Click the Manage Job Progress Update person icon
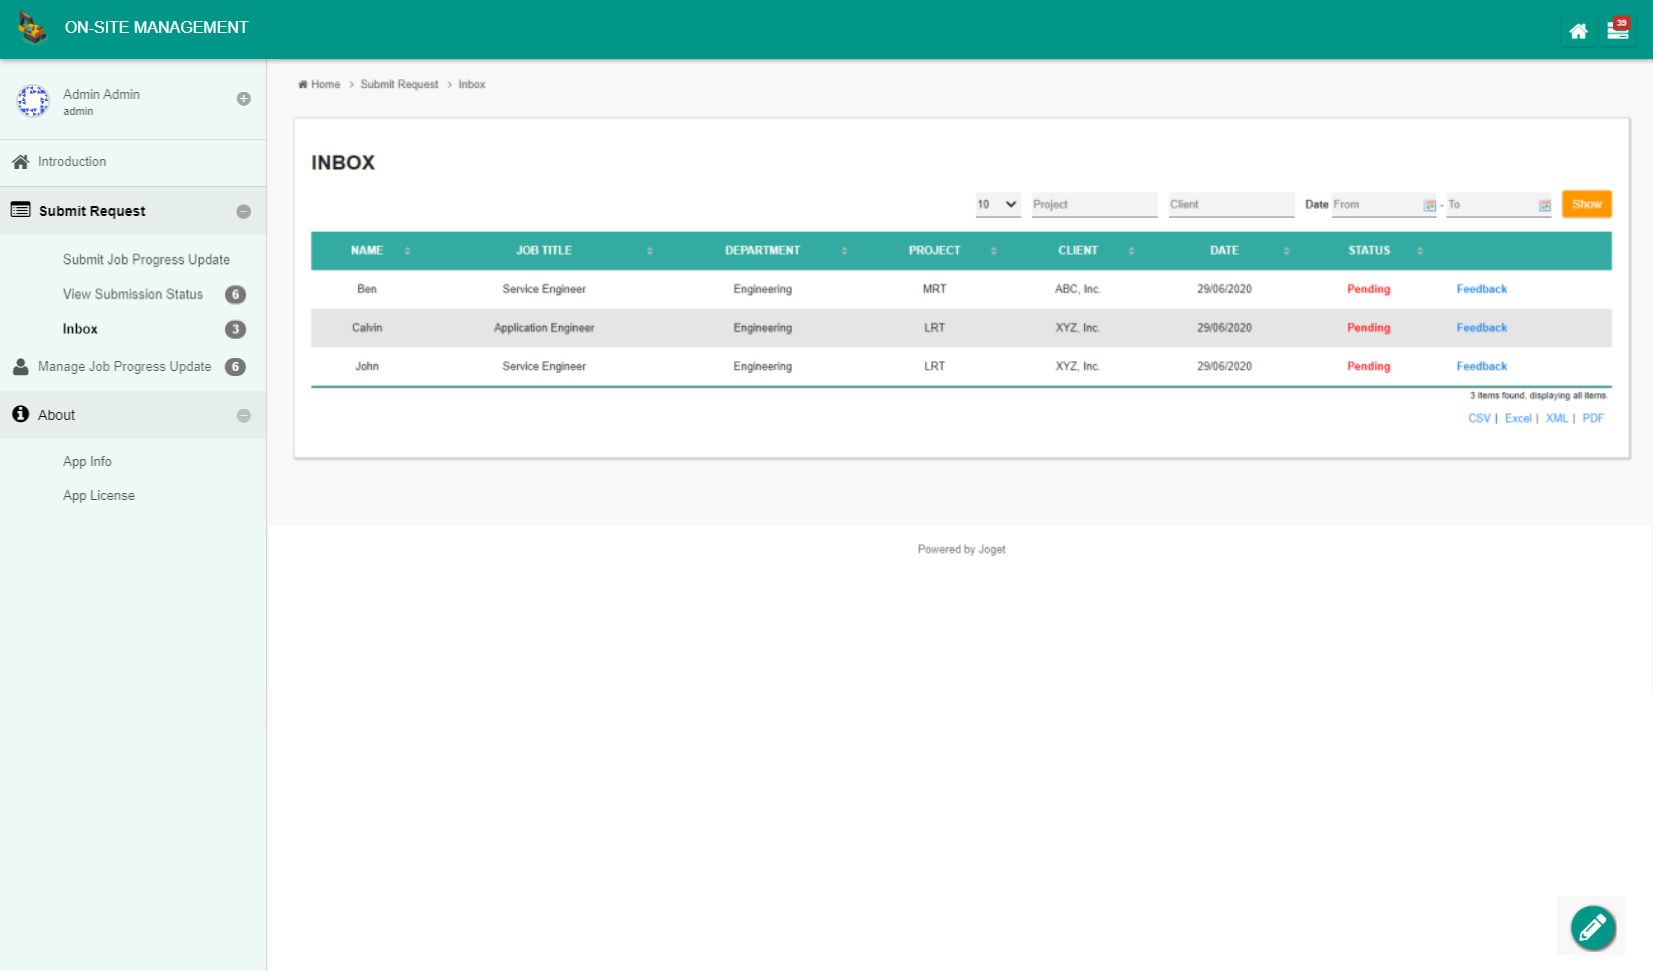Image resolution: width=1653 pixels, height=971 pixels. pyautogui.click(x=20, y=366)
